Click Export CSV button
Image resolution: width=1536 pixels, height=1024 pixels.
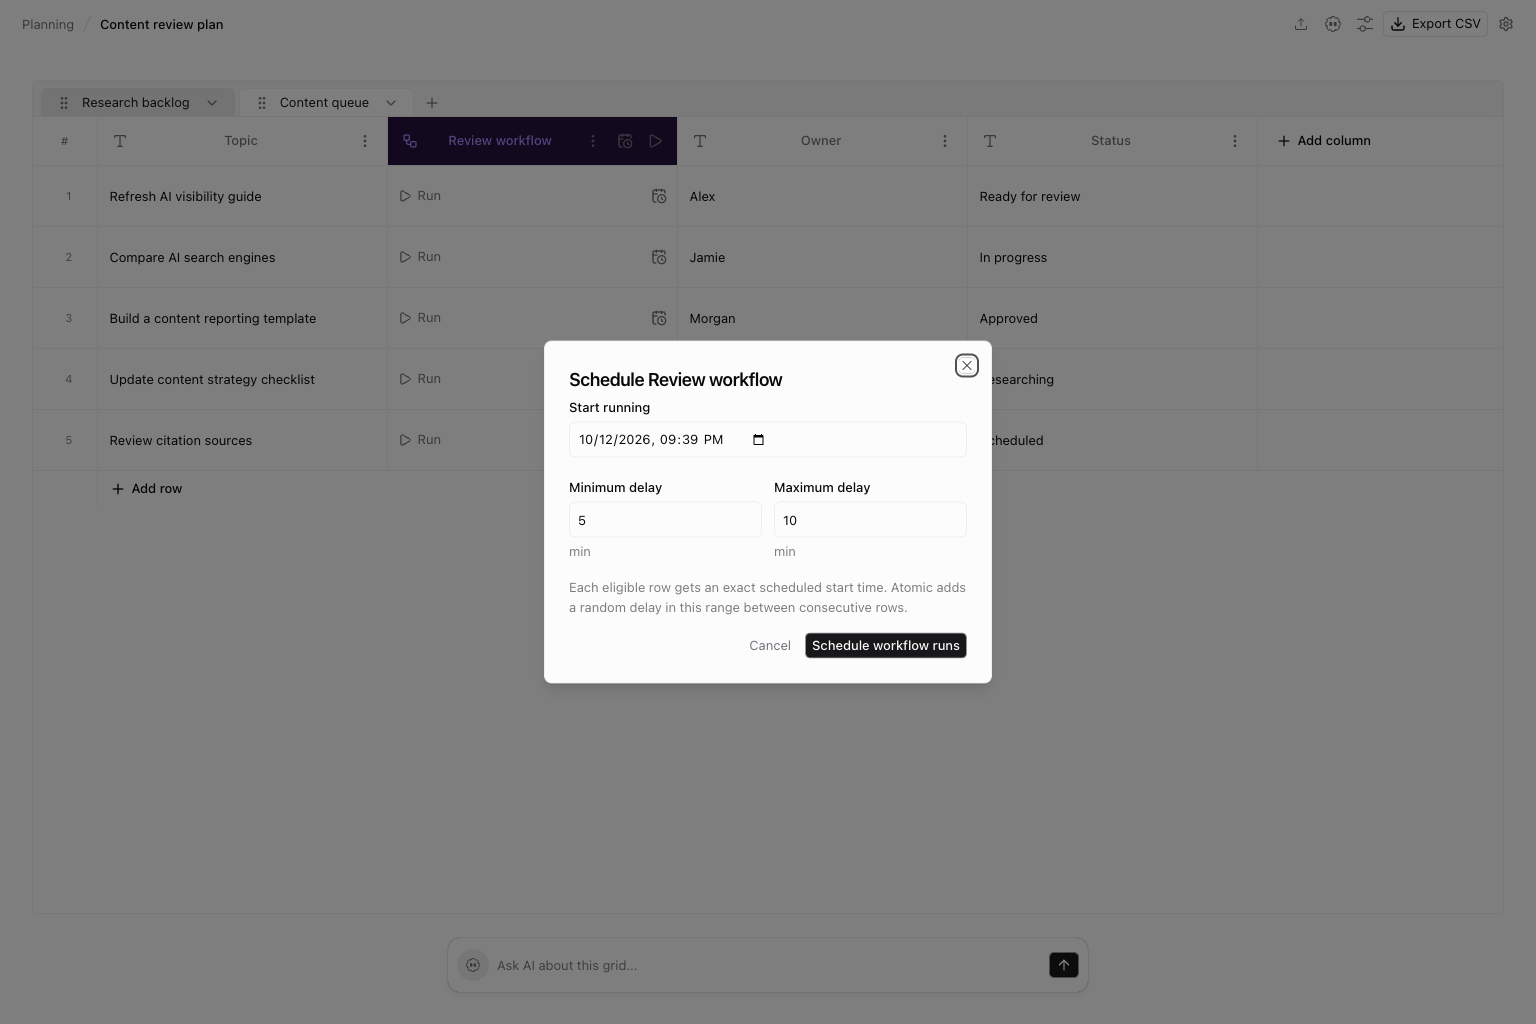1435,24
